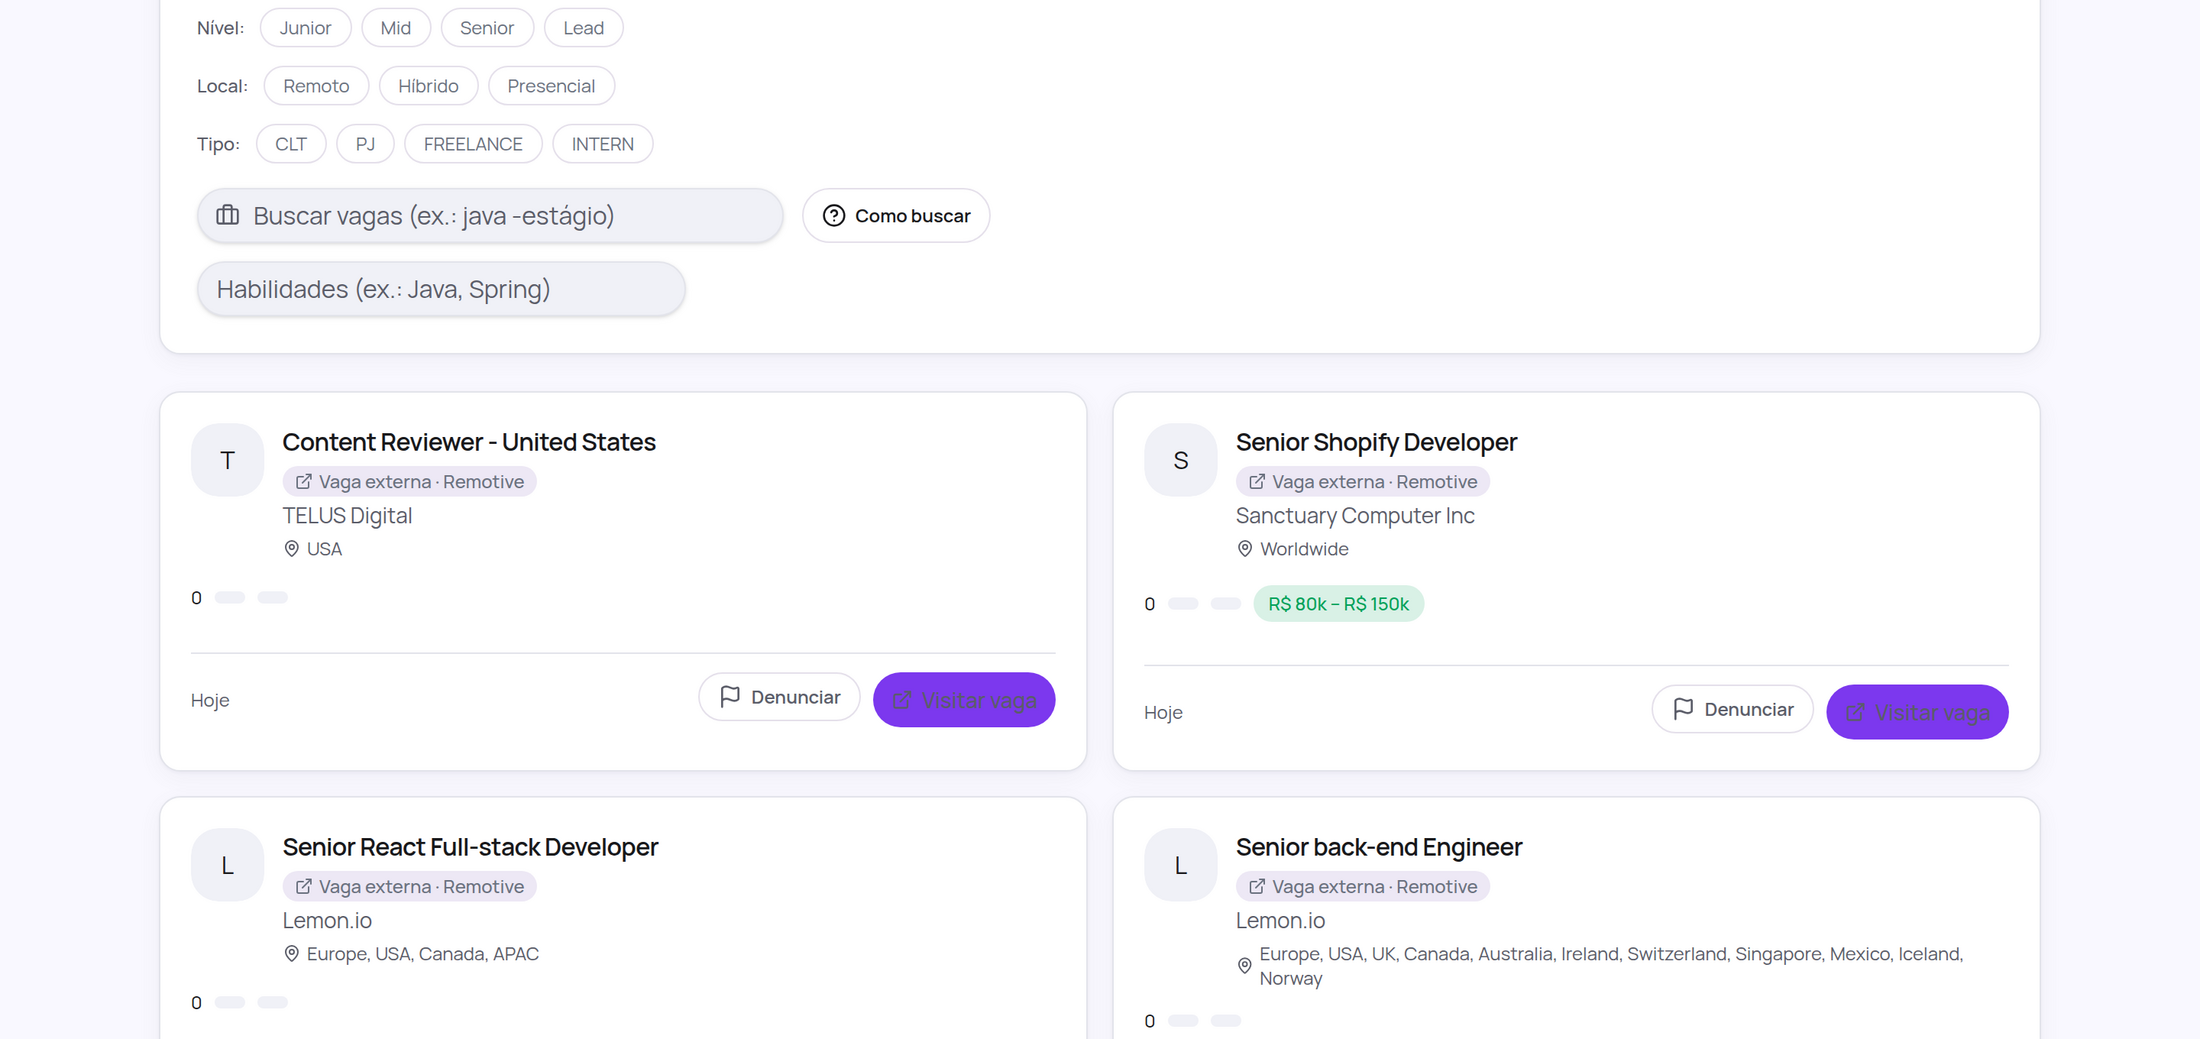This screenshot has width=2200, height=1039.
Task: Select the CLT contract type chip
Action: pyautogui.click(x=291, y=144)
